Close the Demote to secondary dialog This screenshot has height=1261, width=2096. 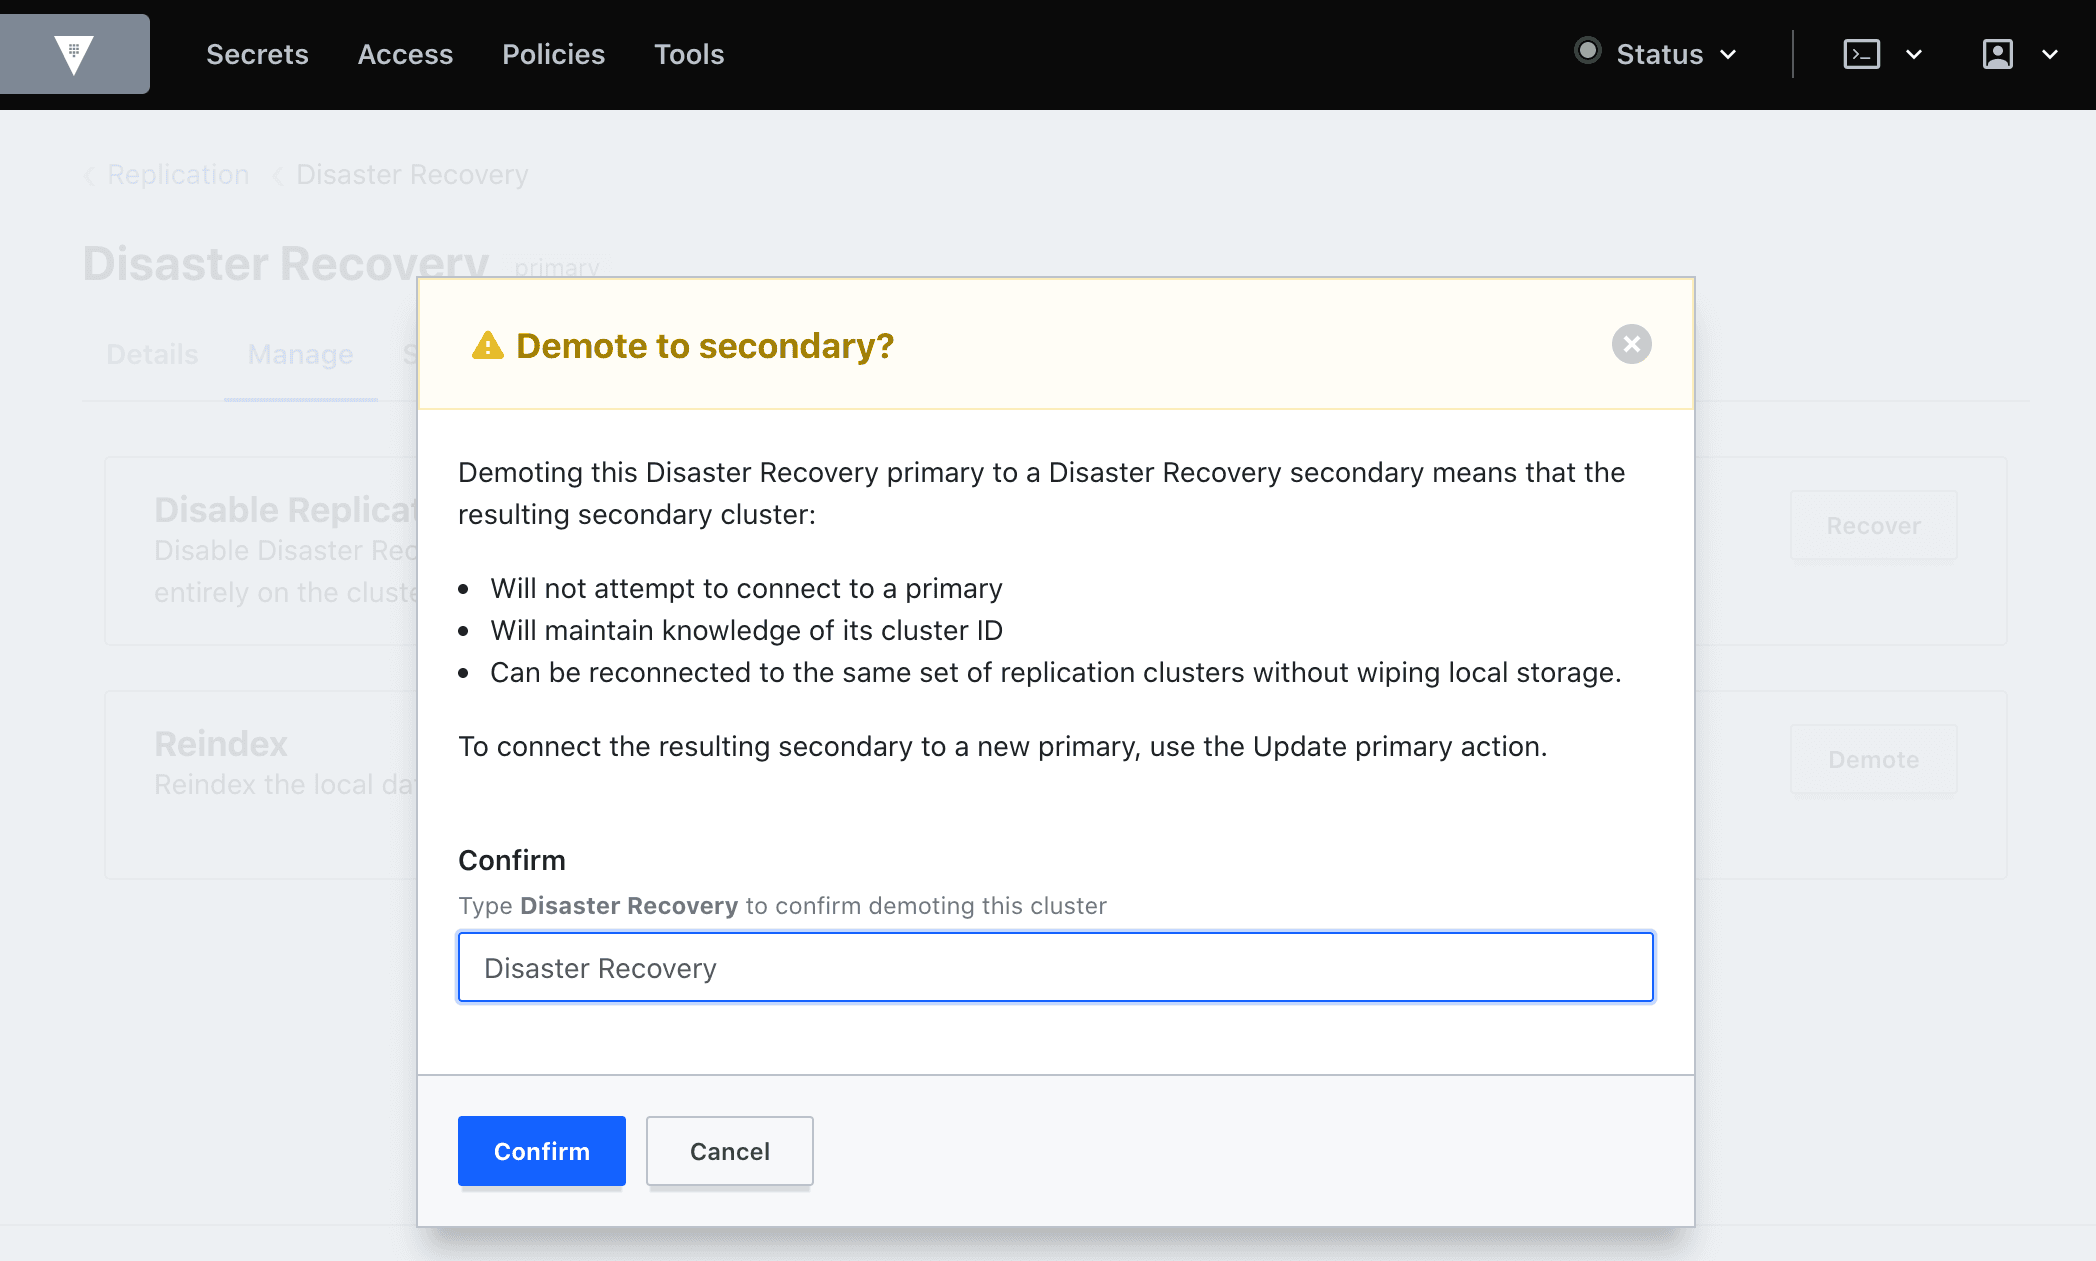pyautogui.click(x=1630, y=344)
